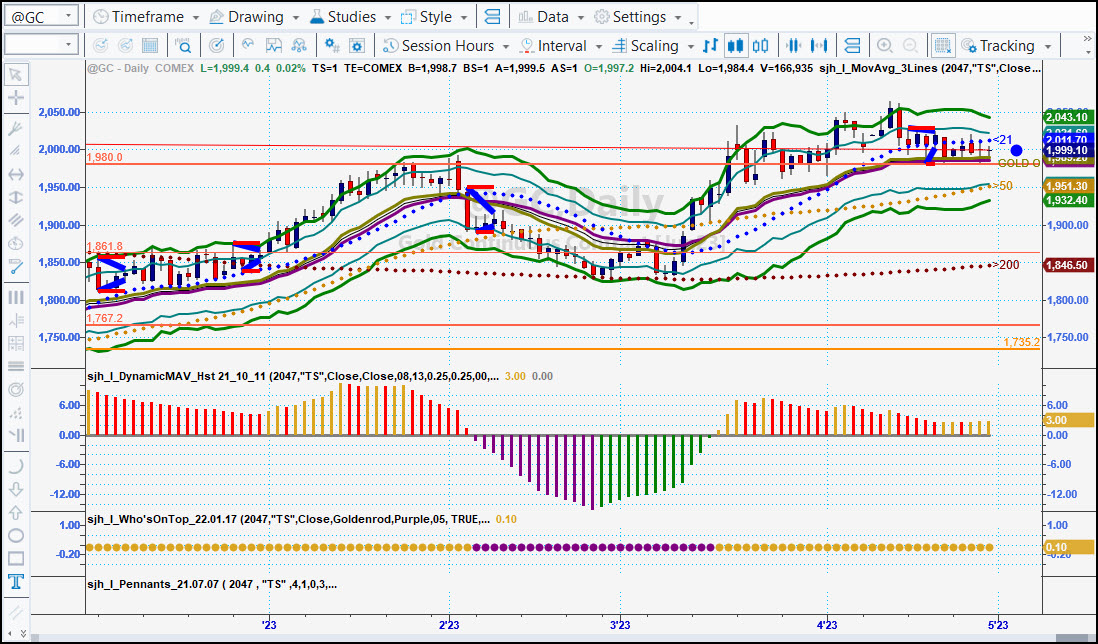Viewport: 1098px width, 644px height.
Task: Click the window-with-gear settings icon
Action: point(357,46)
